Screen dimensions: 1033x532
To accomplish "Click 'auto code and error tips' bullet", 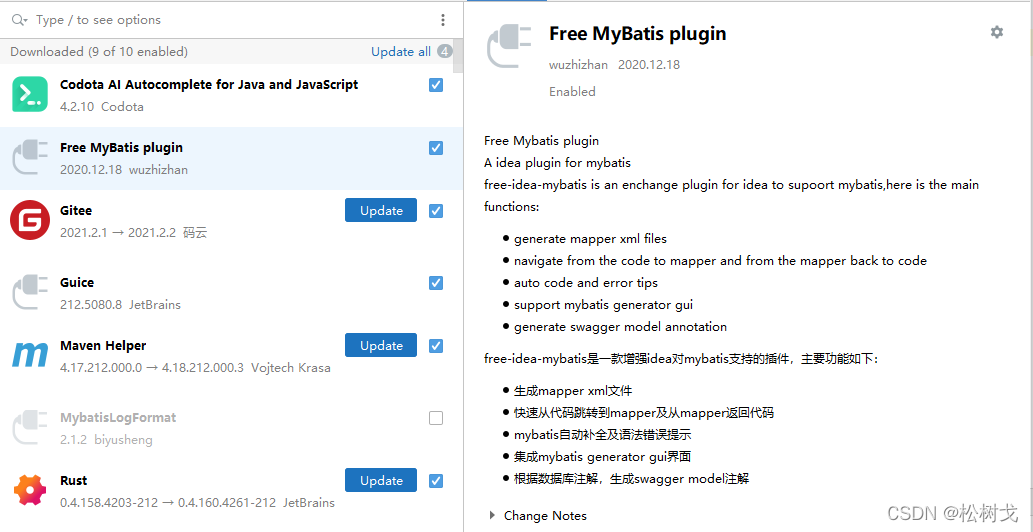I will coord(586,282).
